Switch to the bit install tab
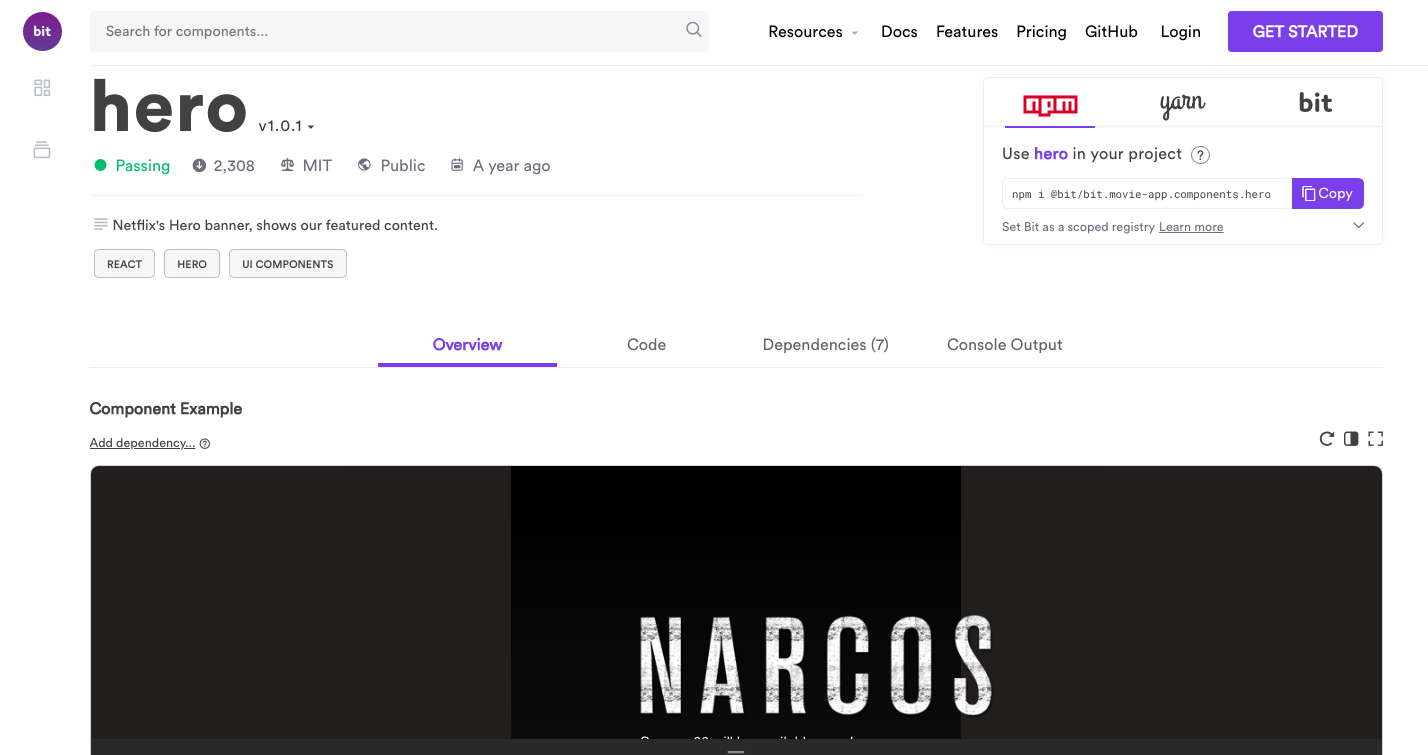This screenshot has width=1428, height=755. point(1315,104)
